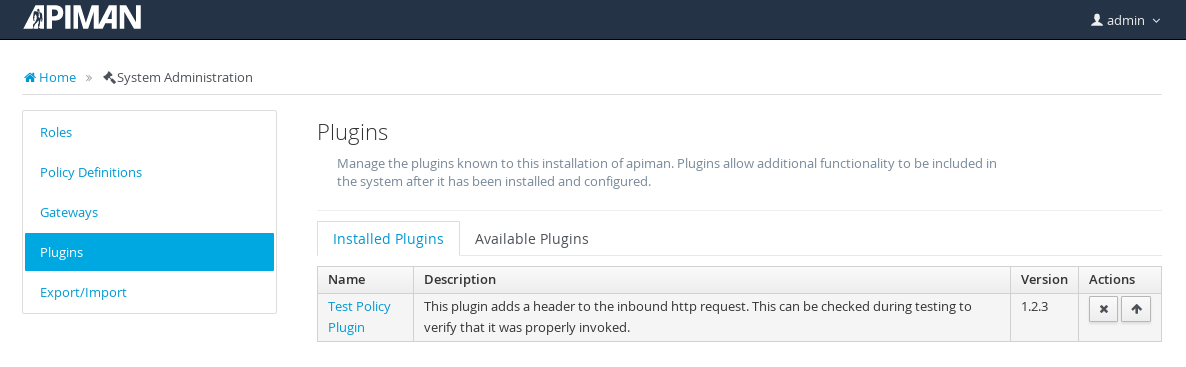1186x367 pixels.
Task: Select the System Administration breadcrumb text
Action: (x=185, y=77)
